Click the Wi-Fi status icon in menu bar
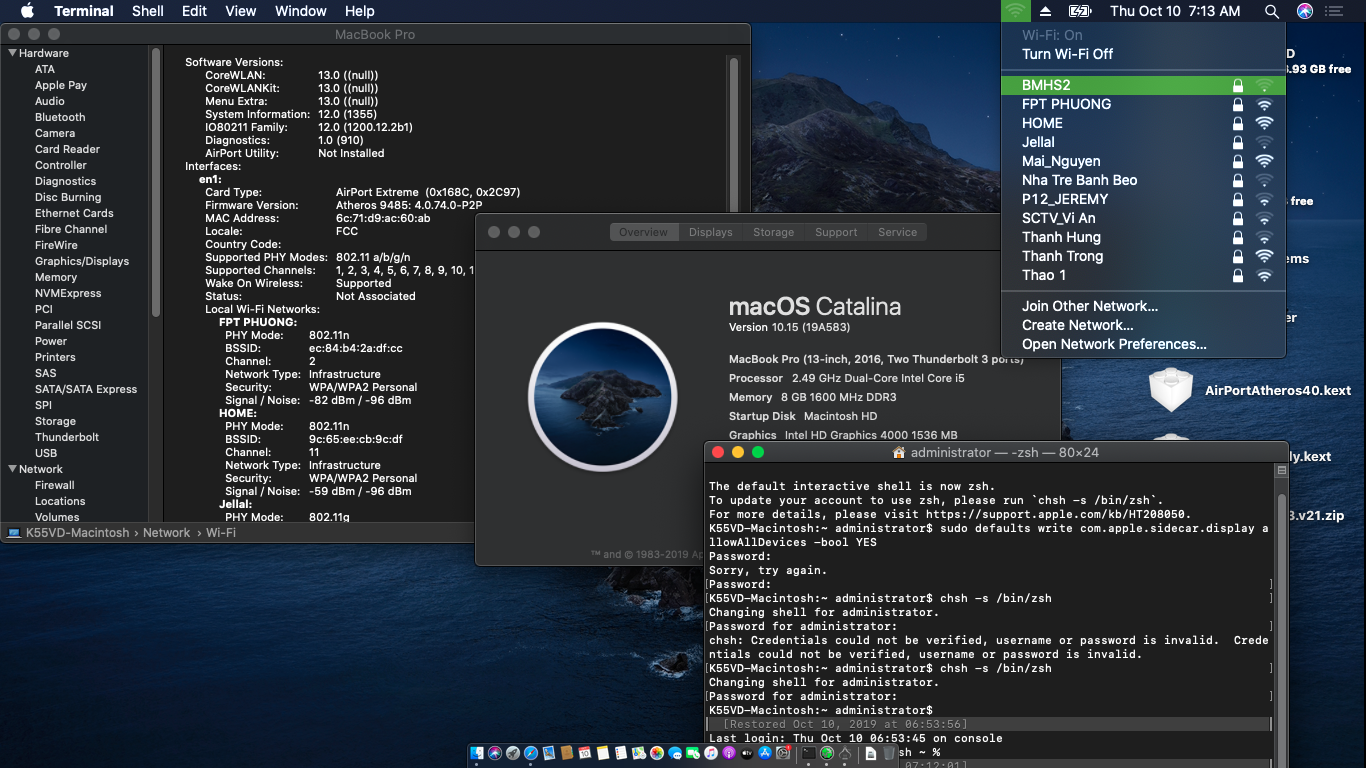1366x768 pixels. (1015, 11)
